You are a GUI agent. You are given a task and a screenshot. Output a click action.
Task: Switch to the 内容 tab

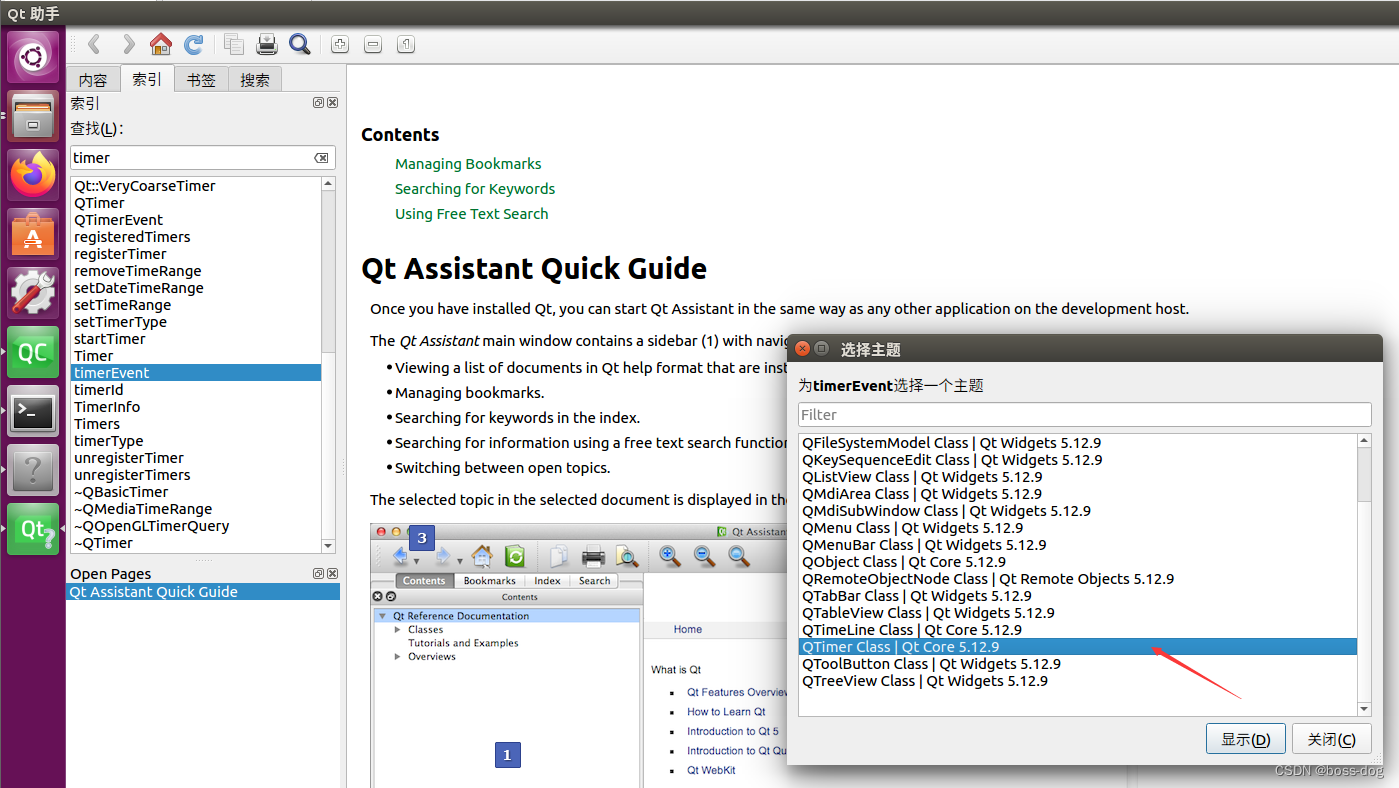point(93,80)
